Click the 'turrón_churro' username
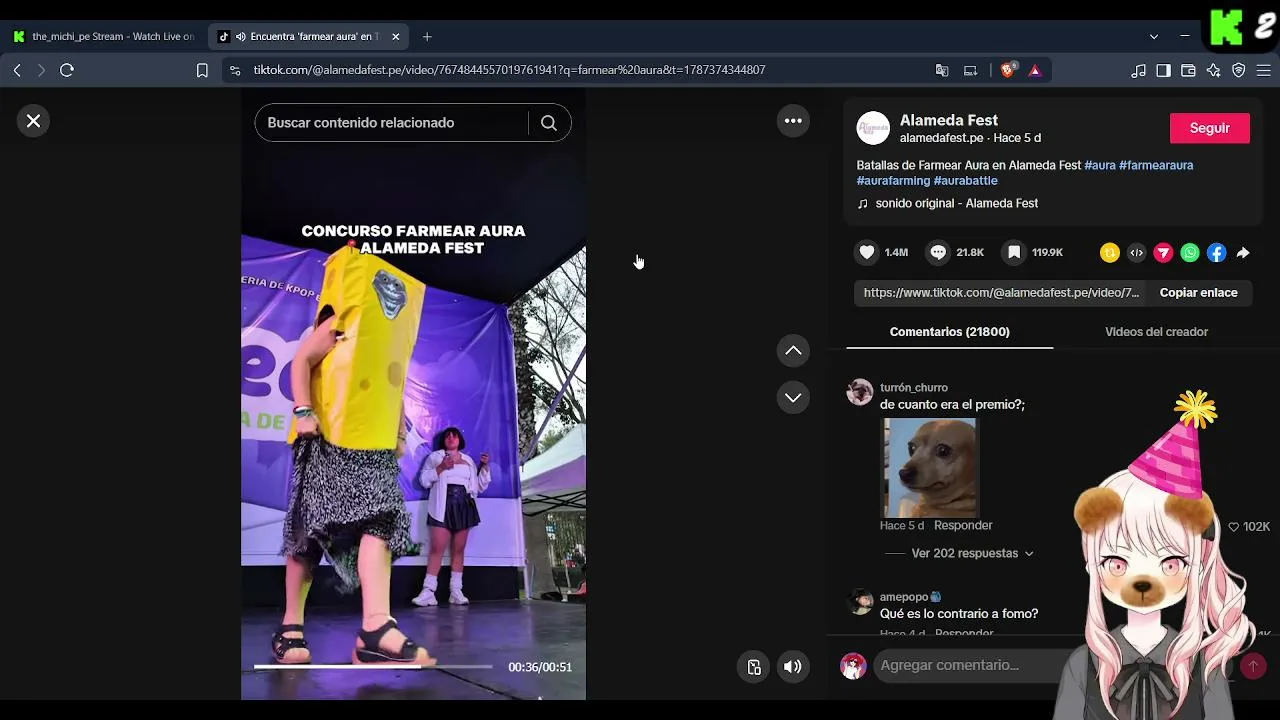Viewport: 1280px width, 720px height. click(914, 388)
